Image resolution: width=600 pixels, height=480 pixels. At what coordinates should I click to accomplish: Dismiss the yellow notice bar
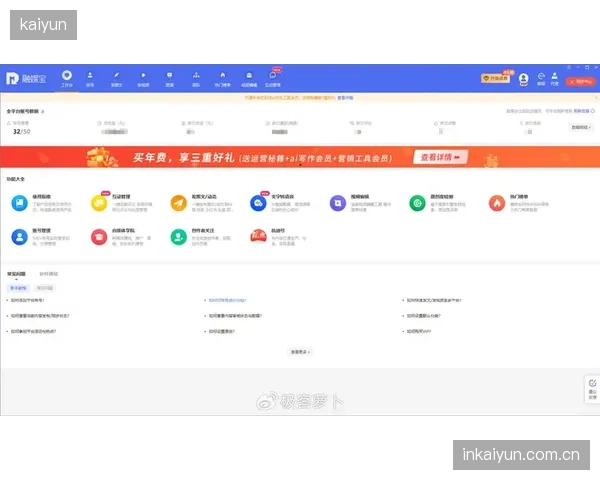pyautogui.click(x=596, y=98)
